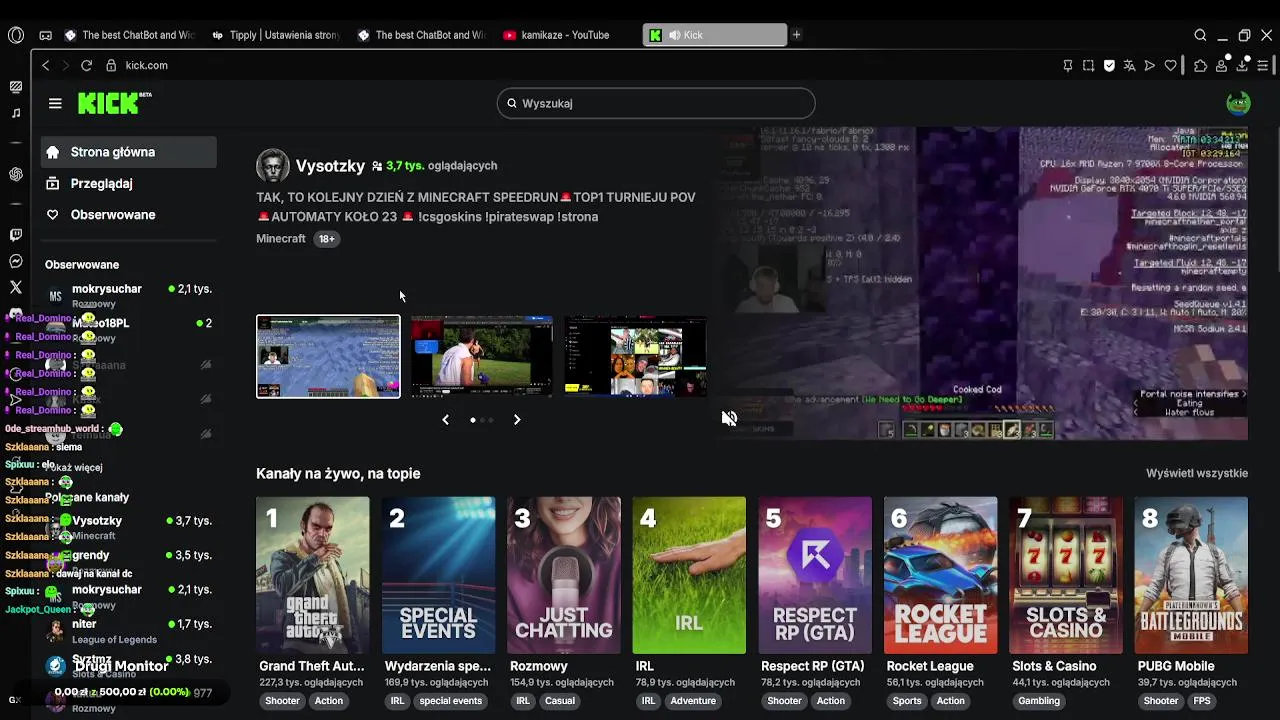Open the ad blocker shield icon
This screenshot has height=720, width=1280.
[1109, 66]
